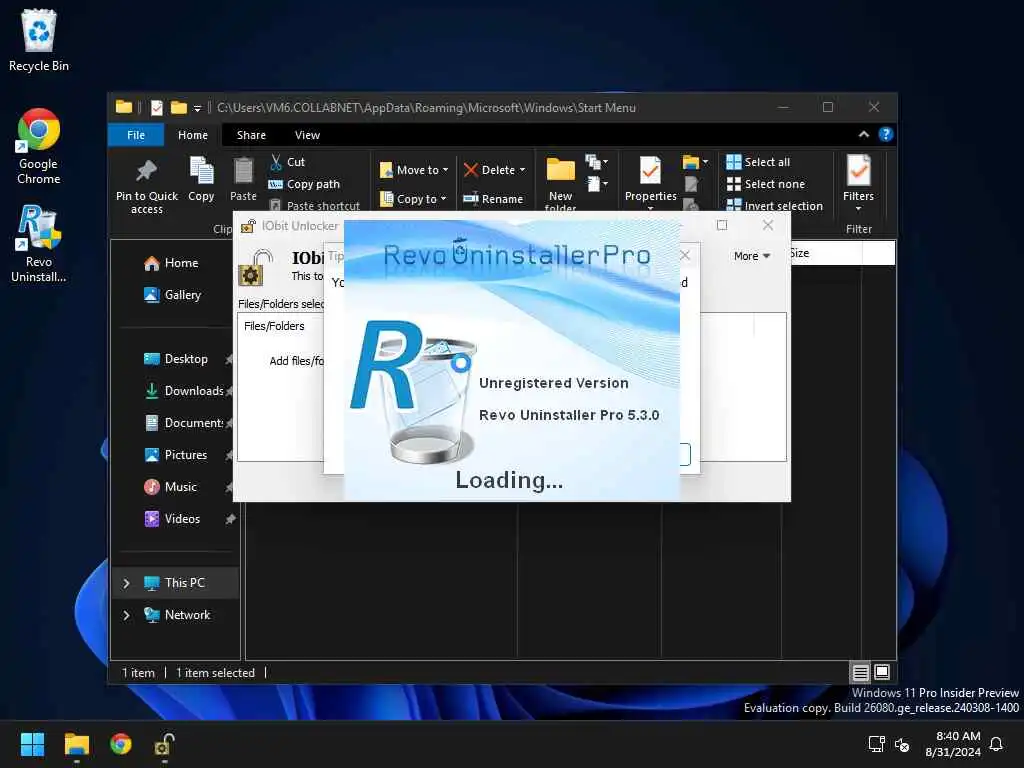Expand the This PC tree node
This screenshot has width=1024, height=768.
tap(126, 583)
